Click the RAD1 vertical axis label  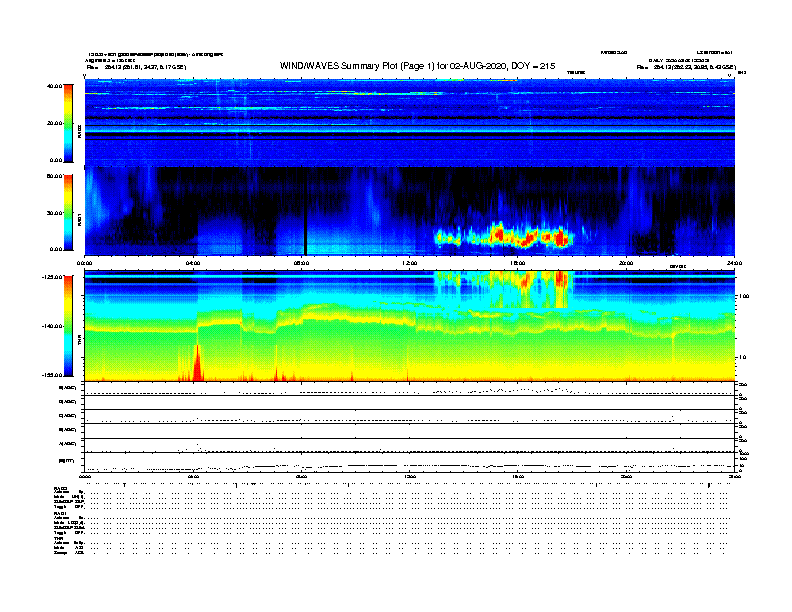(79, 219)
